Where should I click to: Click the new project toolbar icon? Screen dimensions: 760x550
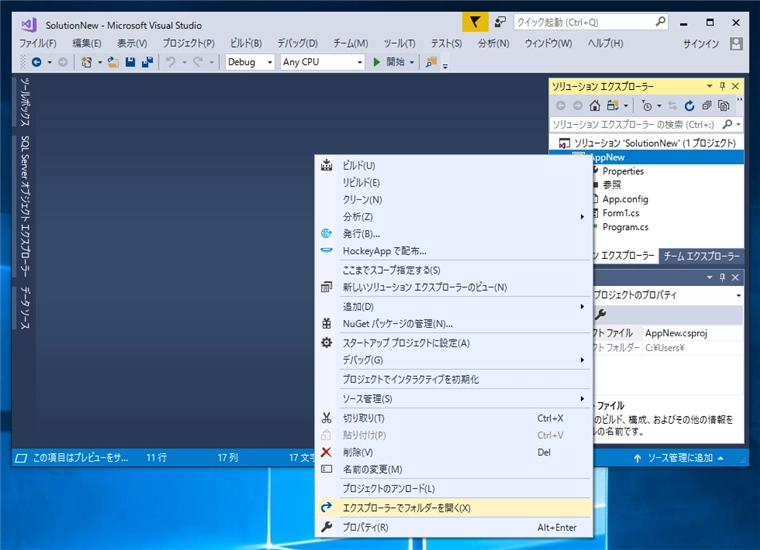(87, 62)
